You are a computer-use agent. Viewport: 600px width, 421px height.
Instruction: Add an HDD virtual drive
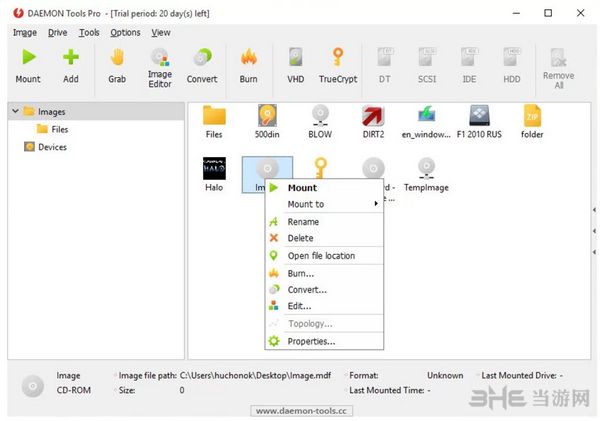[512, 67]
